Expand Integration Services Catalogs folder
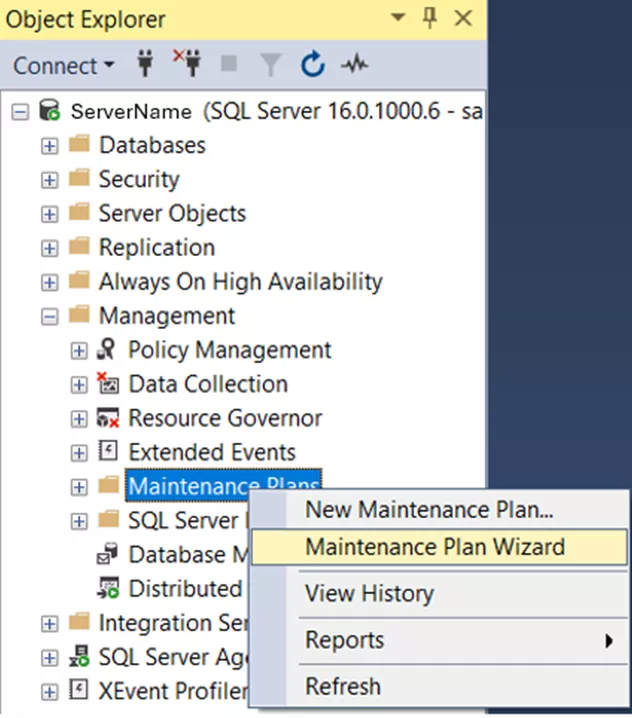 pos(49,624)
